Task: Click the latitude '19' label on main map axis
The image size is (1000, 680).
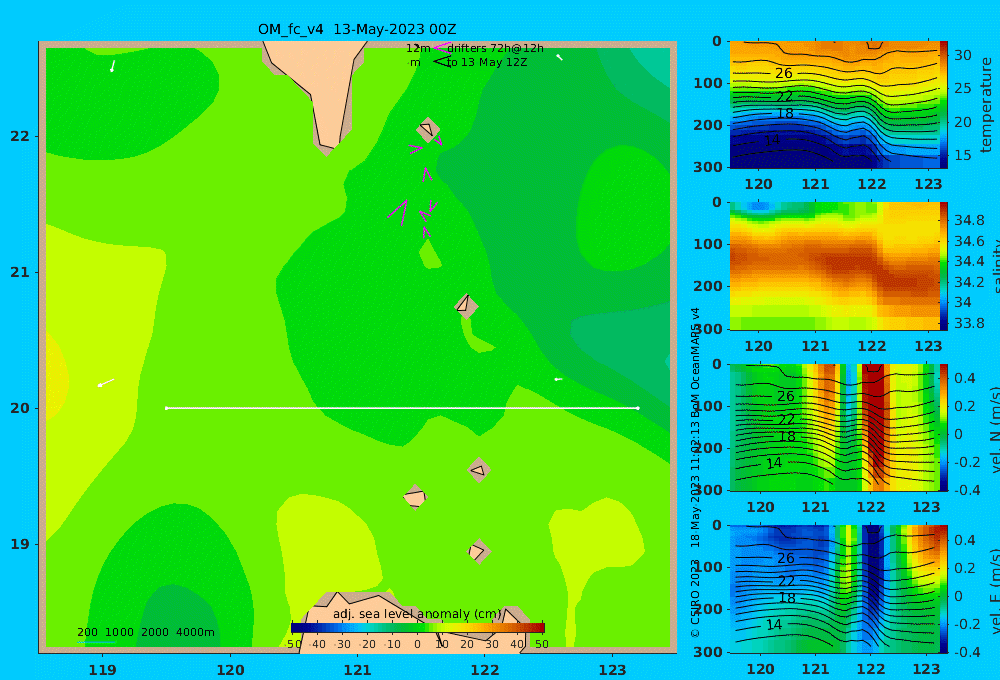Action: click(x=20, y=544)
